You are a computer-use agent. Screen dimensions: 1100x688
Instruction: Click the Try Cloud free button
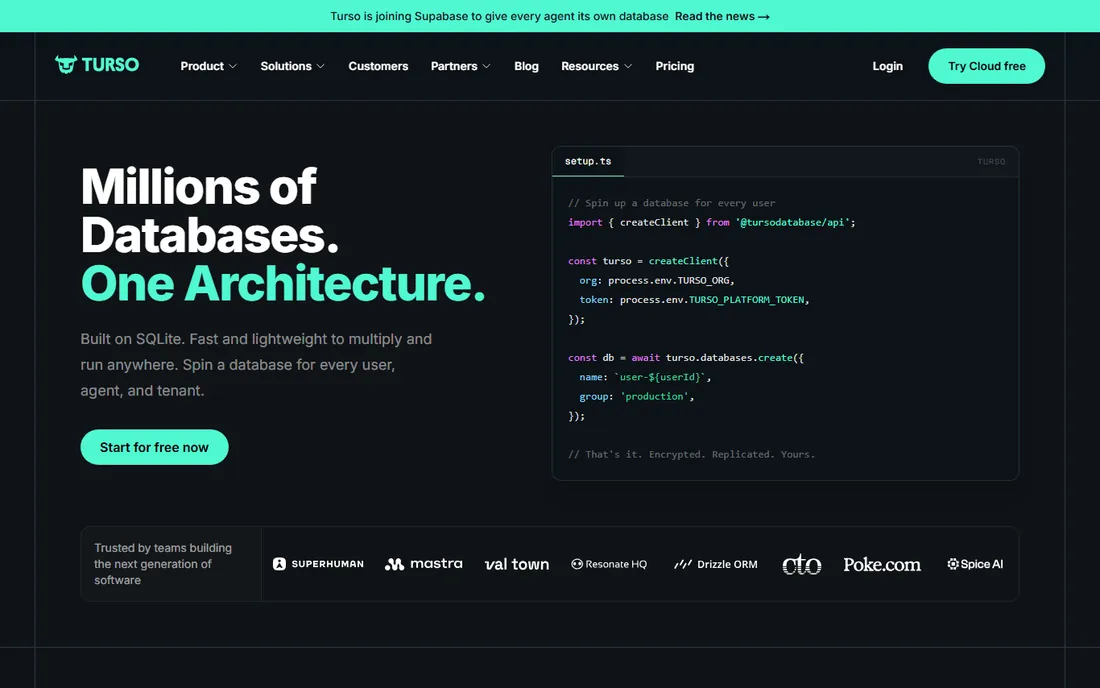coord(986,66)
